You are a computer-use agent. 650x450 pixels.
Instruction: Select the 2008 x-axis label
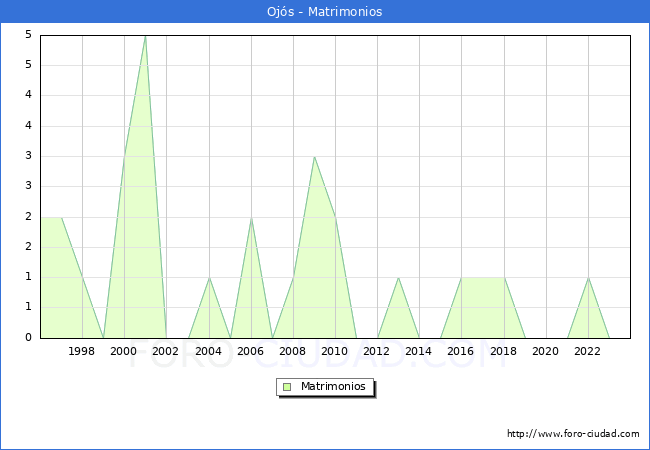coord(293,351)
